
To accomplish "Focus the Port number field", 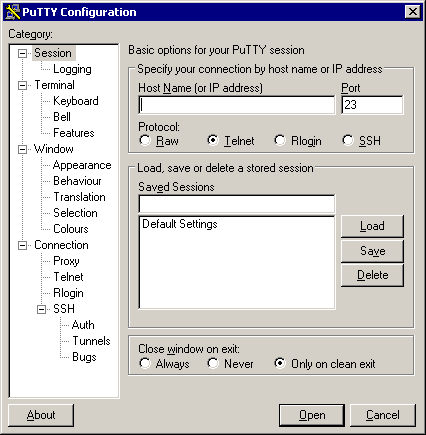I will click(x=372, y=105).
